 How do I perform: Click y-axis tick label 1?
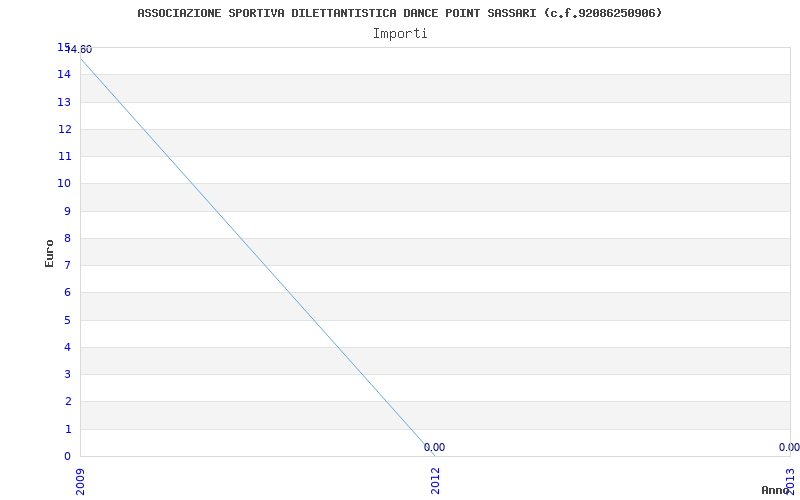pos(67,429)
